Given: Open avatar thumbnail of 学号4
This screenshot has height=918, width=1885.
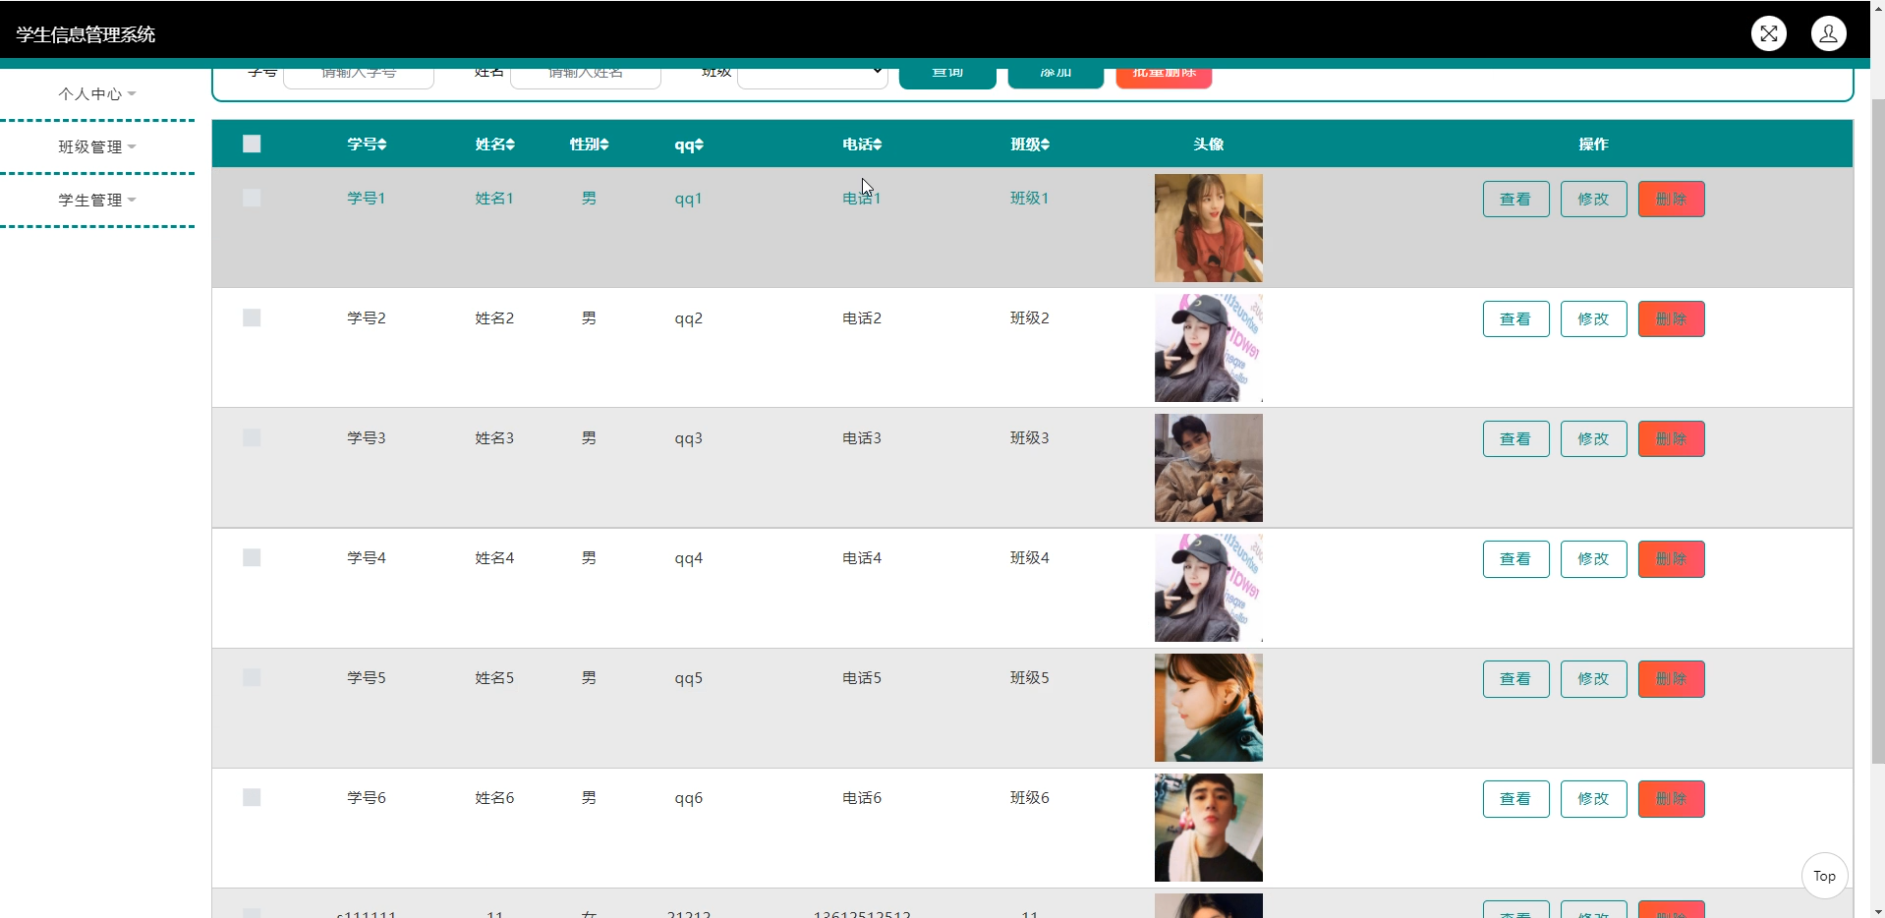Looking at the screenshot, I should point(1208,588).
